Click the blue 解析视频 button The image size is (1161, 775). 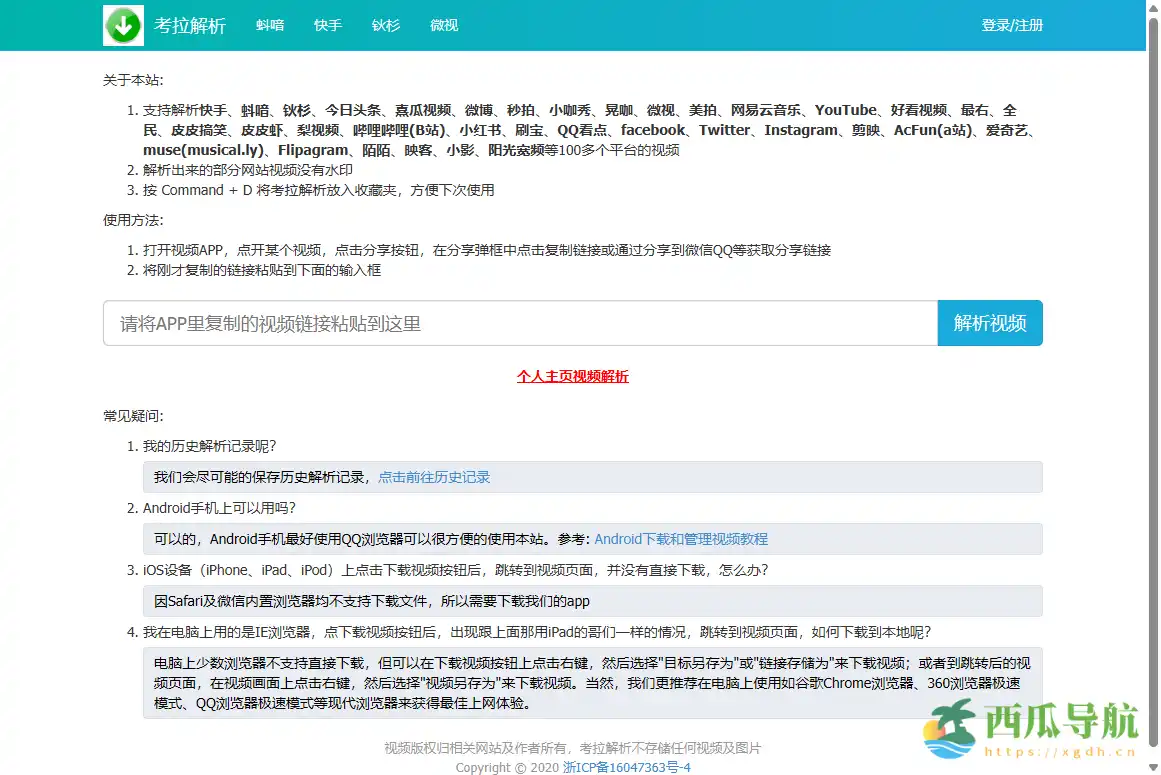click(x=990, y=323)
